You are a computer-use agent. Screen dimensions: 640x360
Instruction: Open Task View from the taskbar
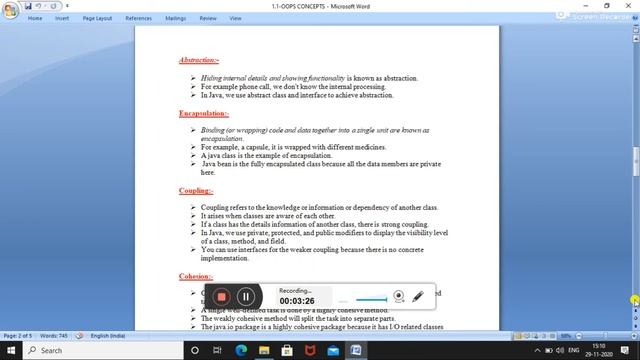coord(217,350)
